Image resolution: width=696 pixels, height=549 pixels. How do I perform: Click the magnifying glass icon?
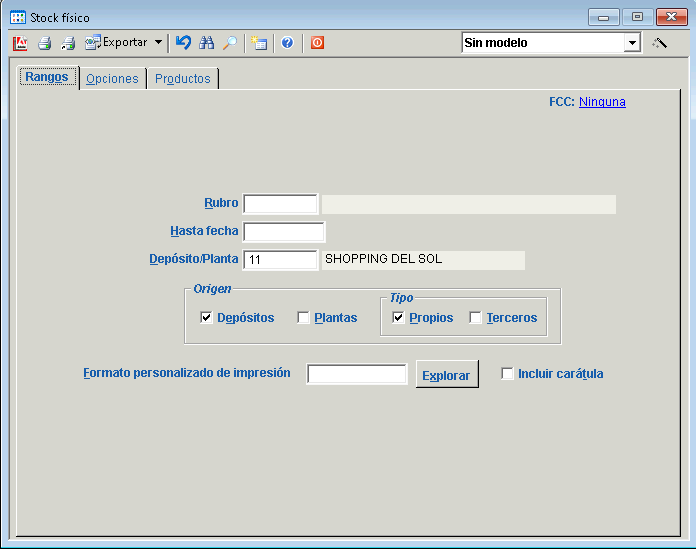click(x=230, y=43)
